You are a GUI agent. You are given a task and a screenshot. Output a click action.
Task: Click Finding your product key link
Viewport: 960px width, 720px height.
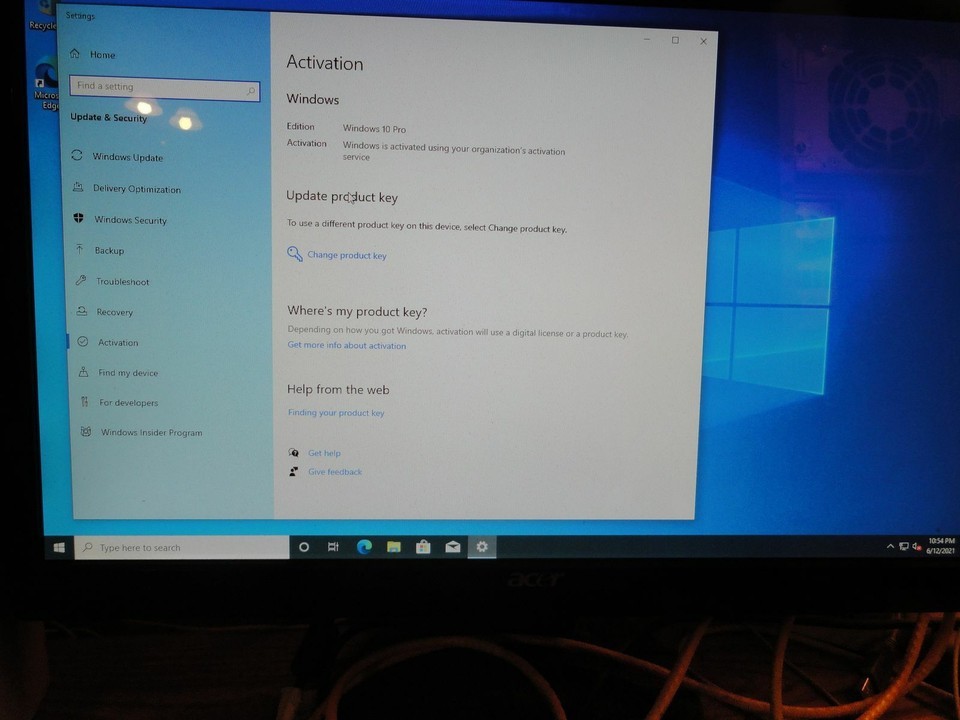pos(336,413)
